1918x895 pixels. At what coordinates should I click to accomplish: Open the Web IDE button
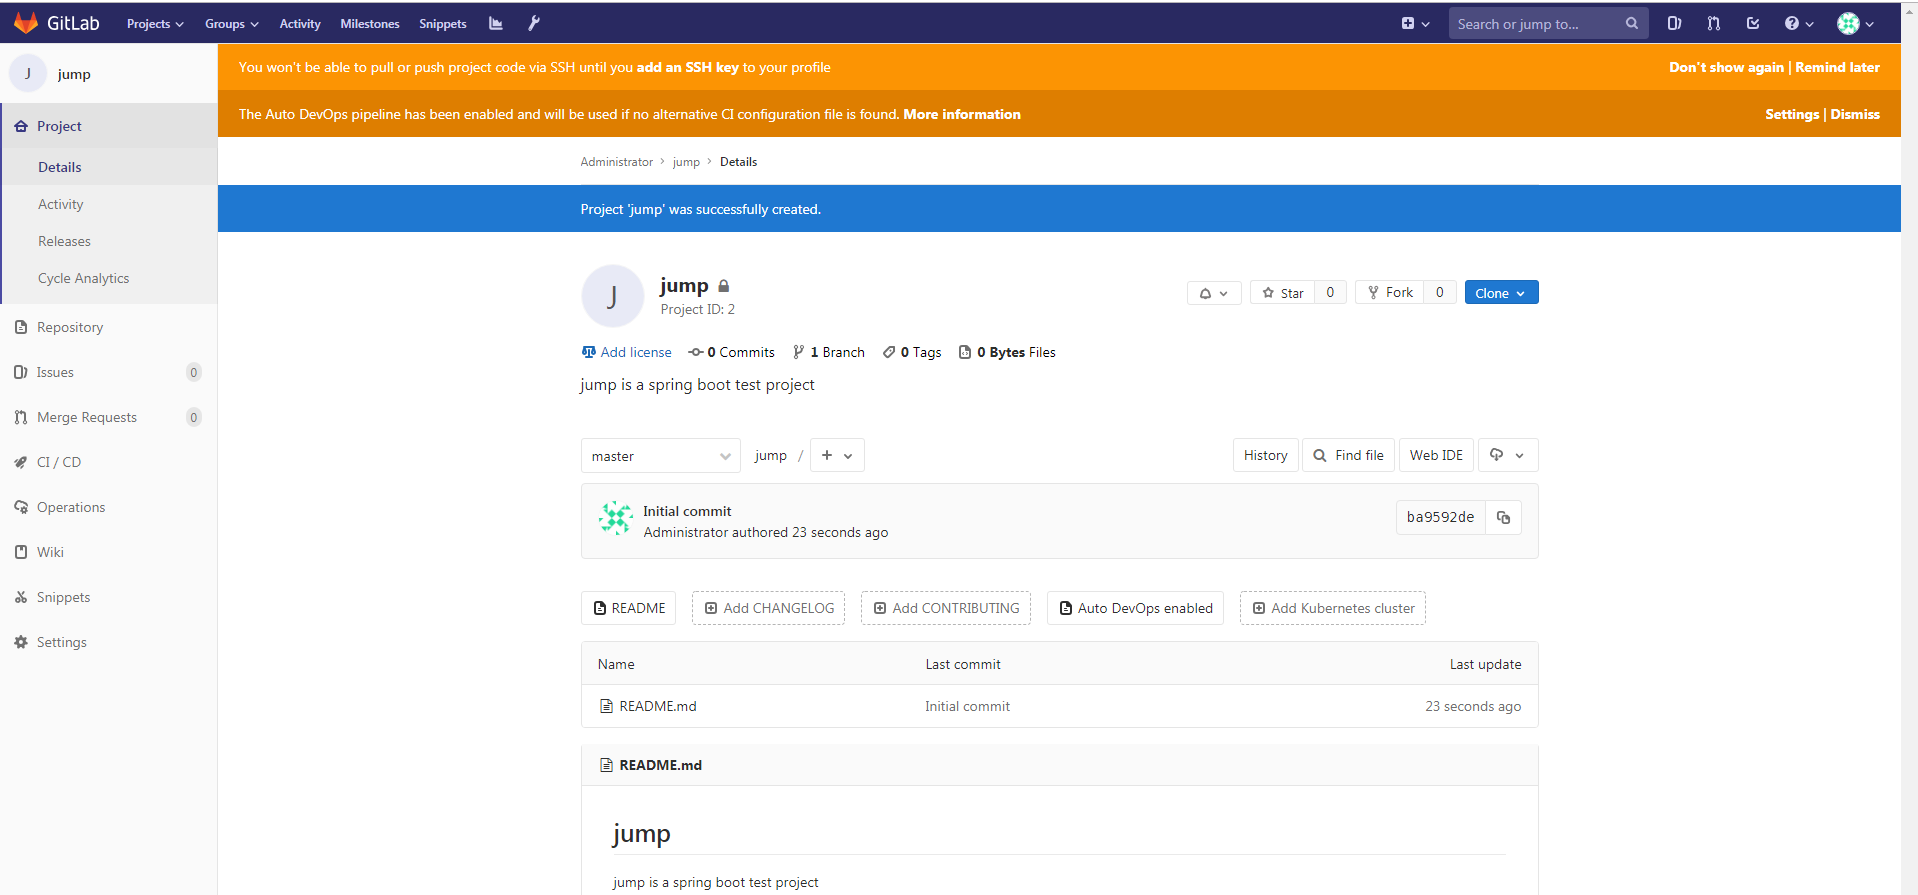click(1437, 455)
